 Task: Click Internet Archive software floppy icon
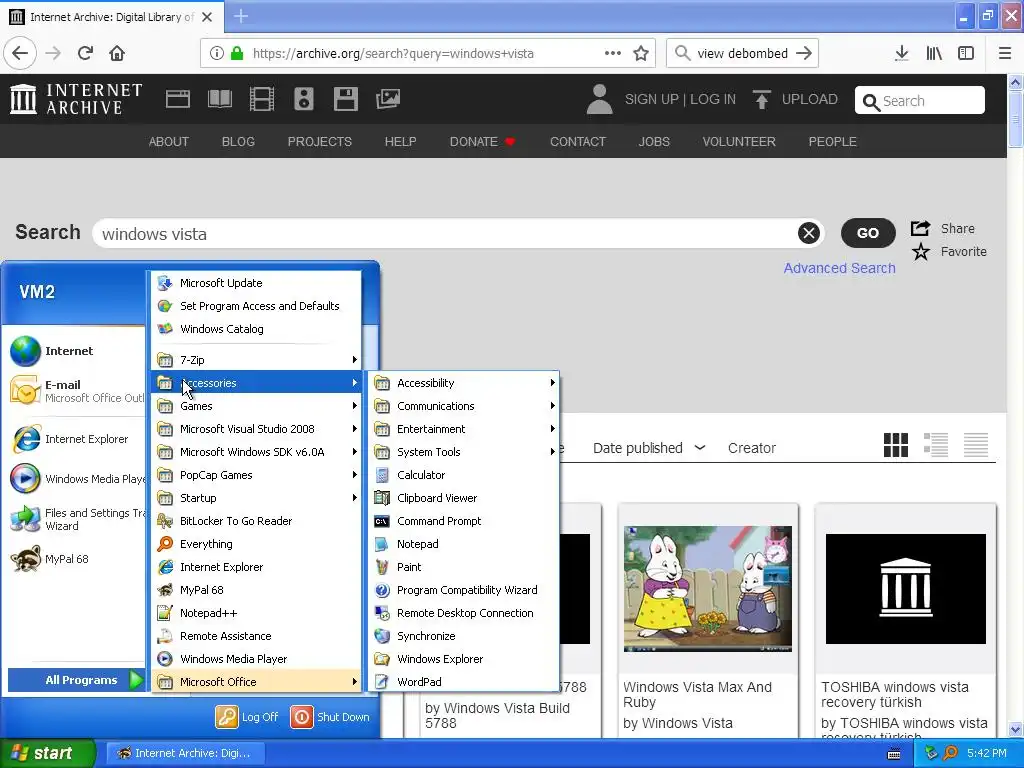pos(345,99)
